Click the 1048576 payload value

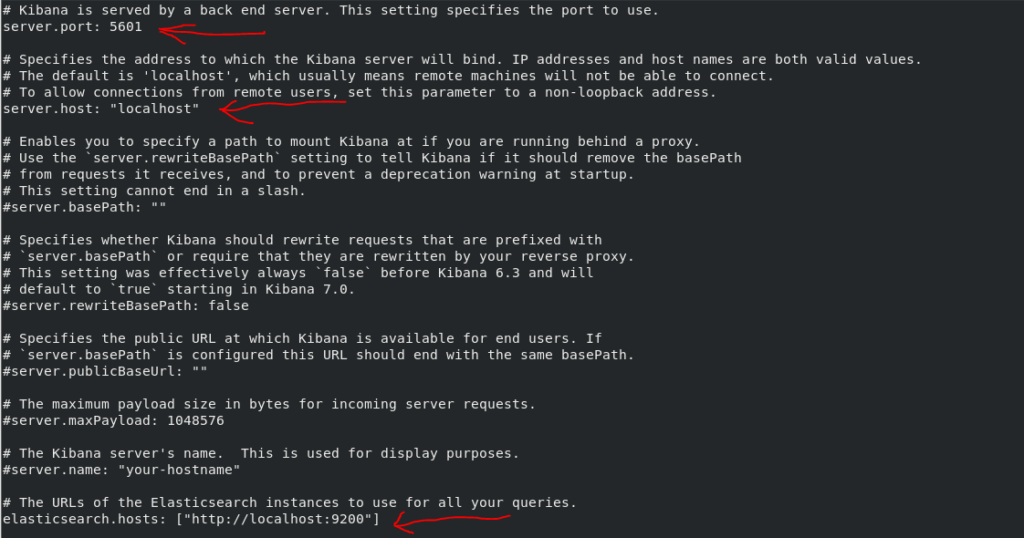(x=196, y=420)
